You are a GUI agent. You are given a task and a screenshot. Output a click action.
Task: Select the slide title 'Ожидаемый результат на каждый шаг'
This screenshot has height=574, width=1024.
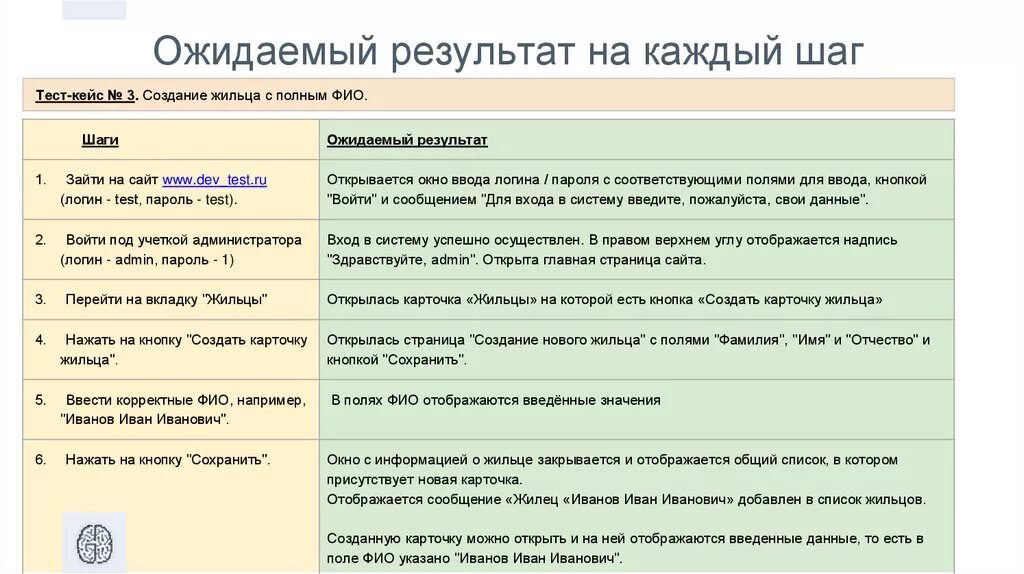[x=508, y=51]
